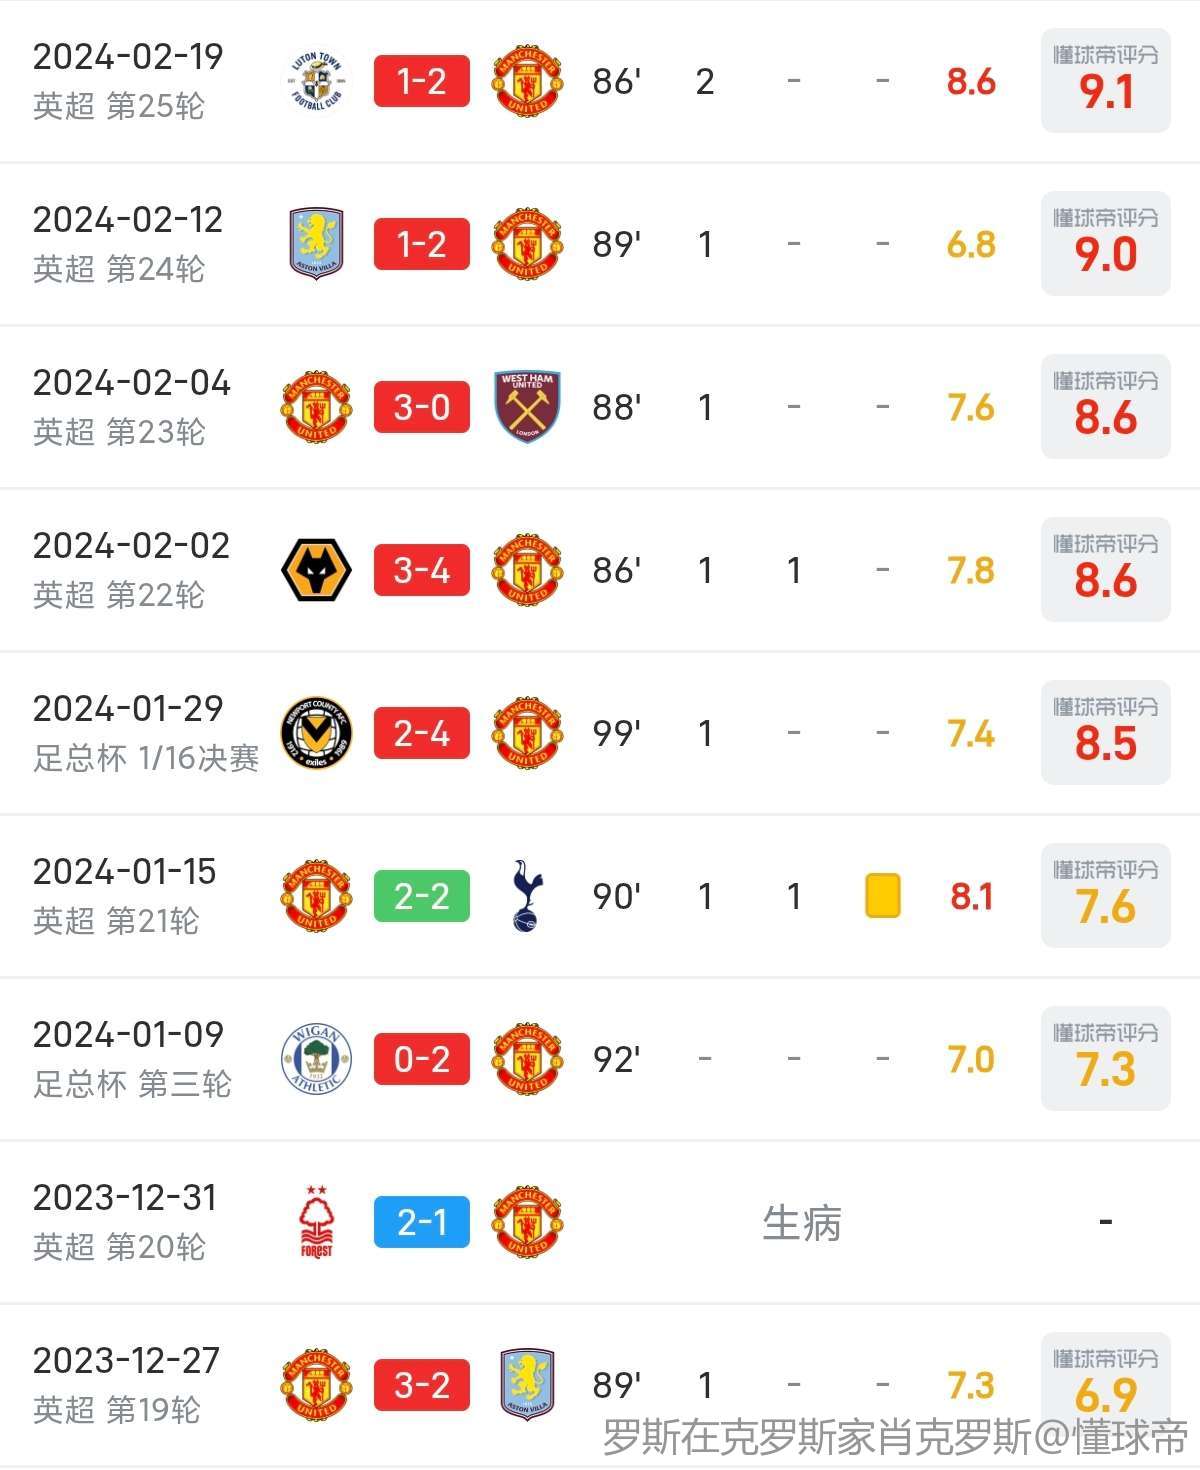The height and width of the screenshot is (1470, 1200).
Task: Click the Newport County crest
Action: [x=316, y=733]
